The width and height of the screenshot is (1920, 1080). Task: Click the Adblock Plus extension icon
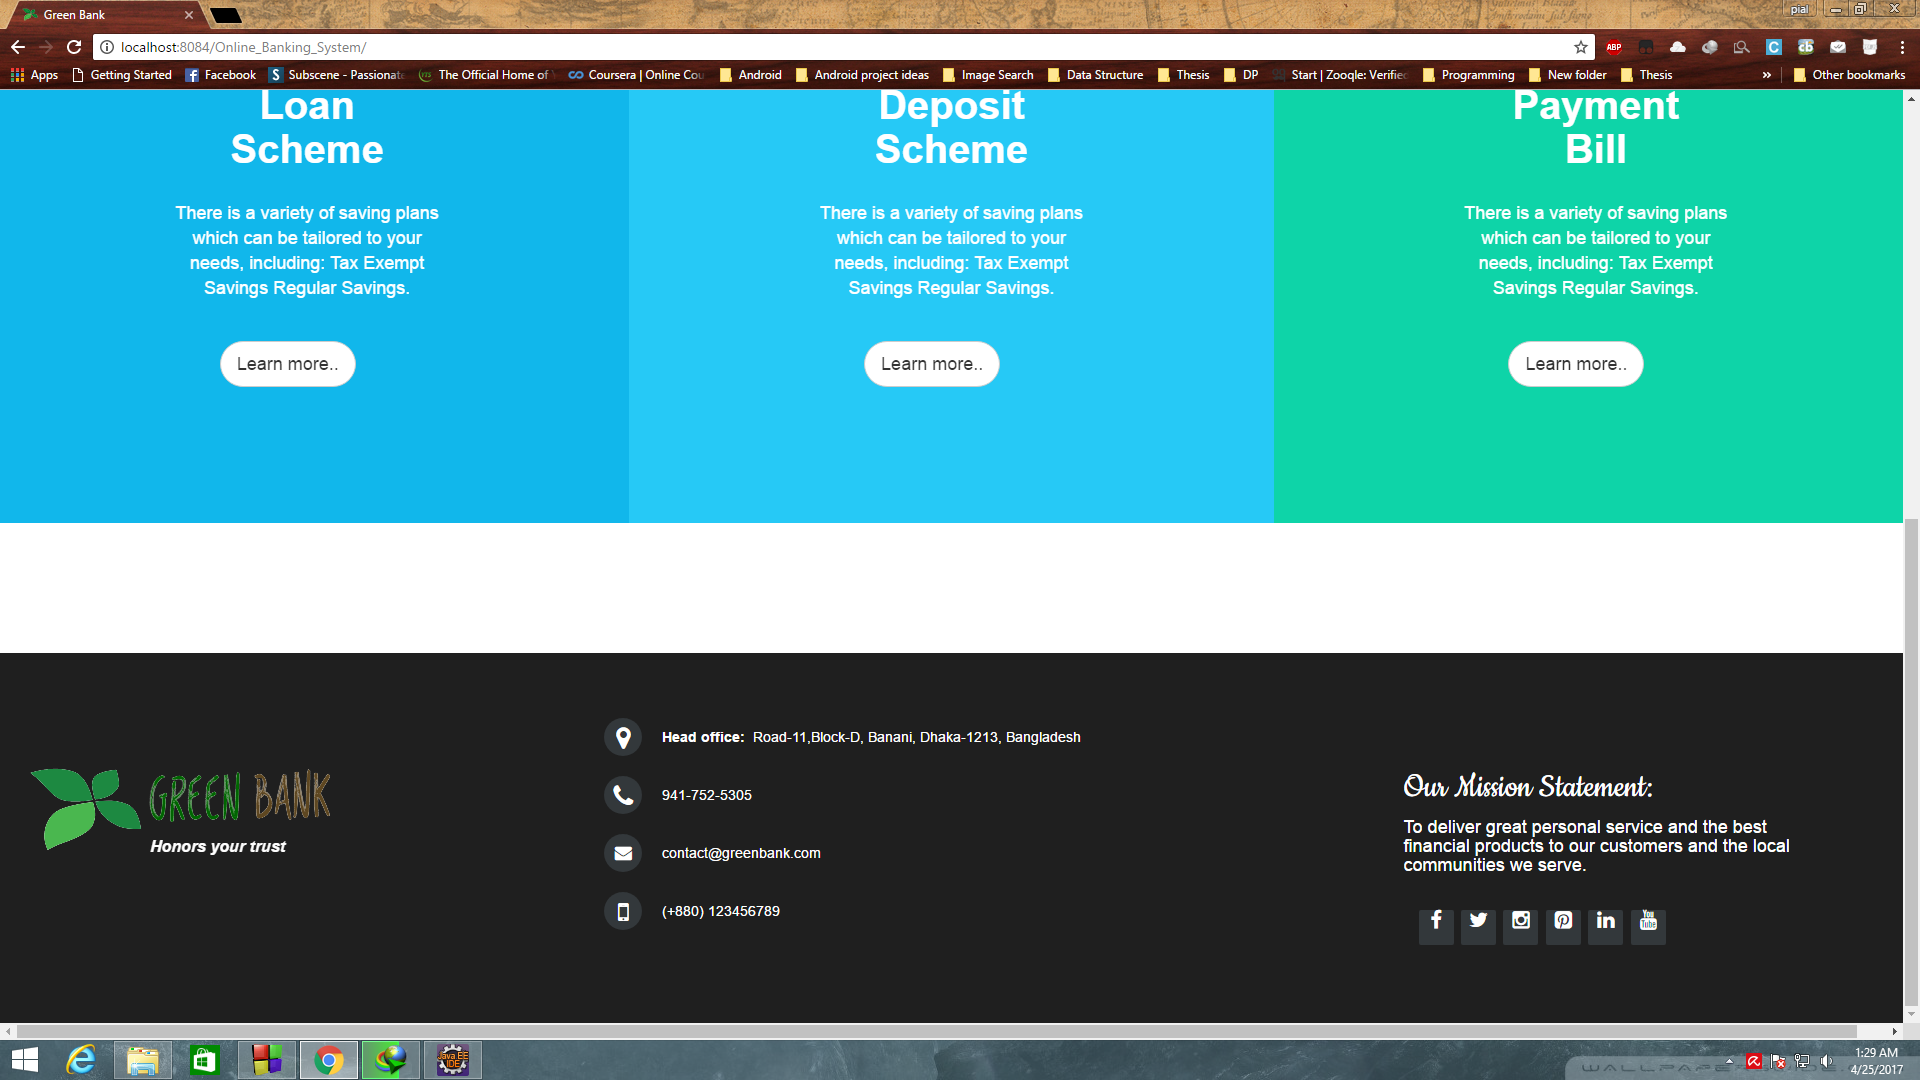tap(1613, 47)
